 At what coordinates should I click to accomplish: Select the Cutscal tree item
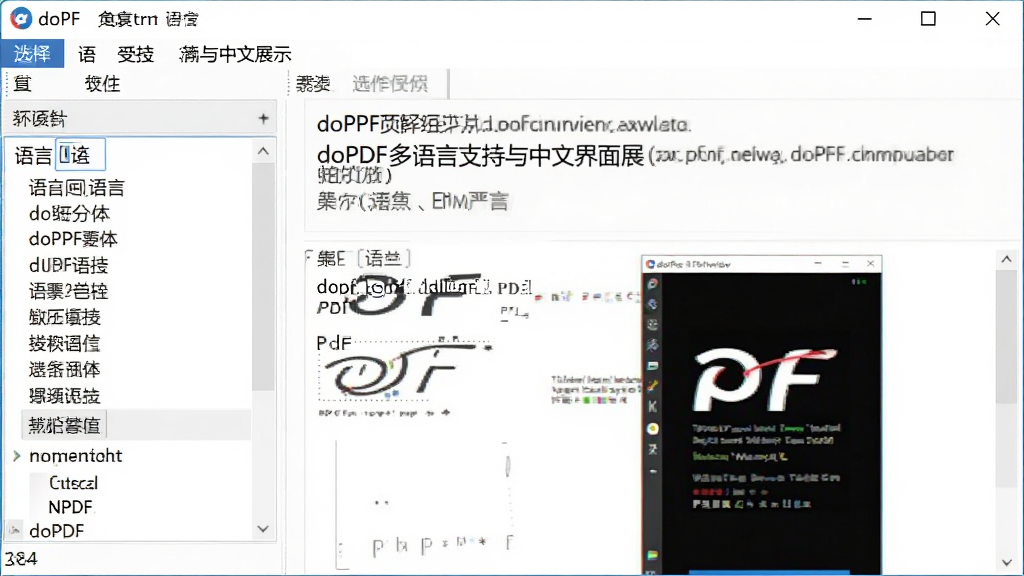pyautogui.click(x=73, y=483)
